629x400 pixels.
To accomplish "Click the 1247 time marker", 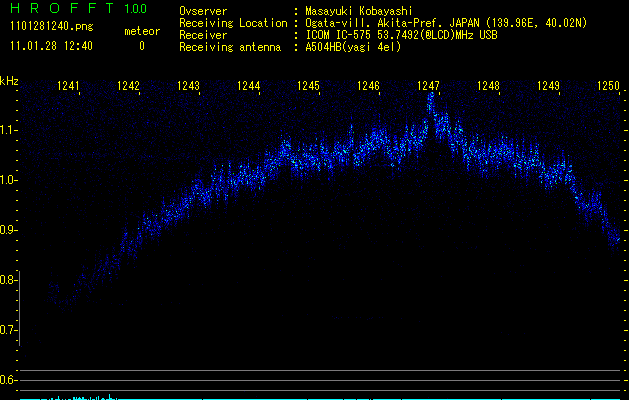I will click(x=428, y=87).
